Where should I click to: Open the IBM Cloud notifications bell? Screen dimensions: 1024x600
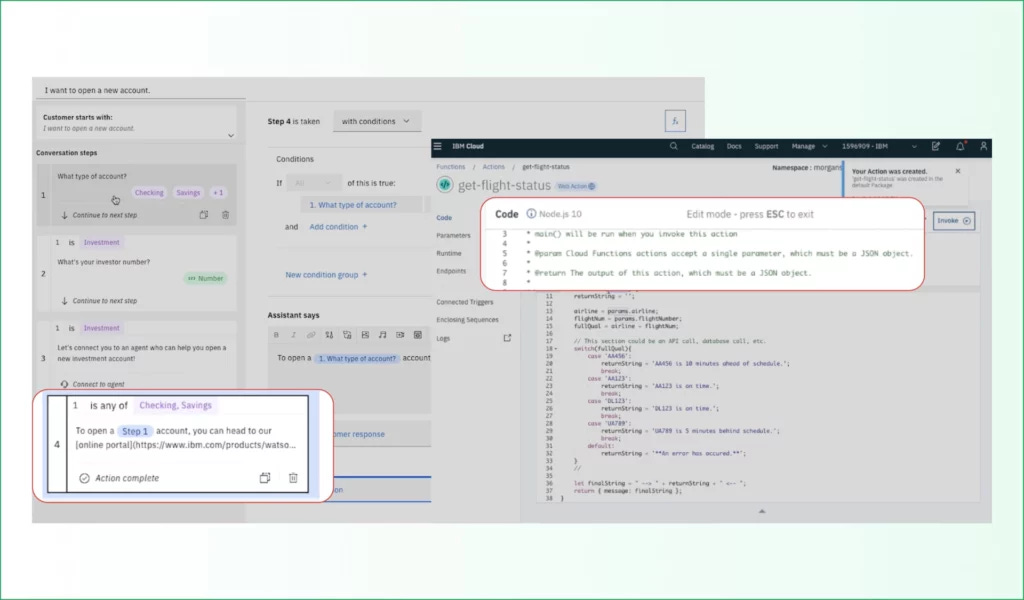960,146
